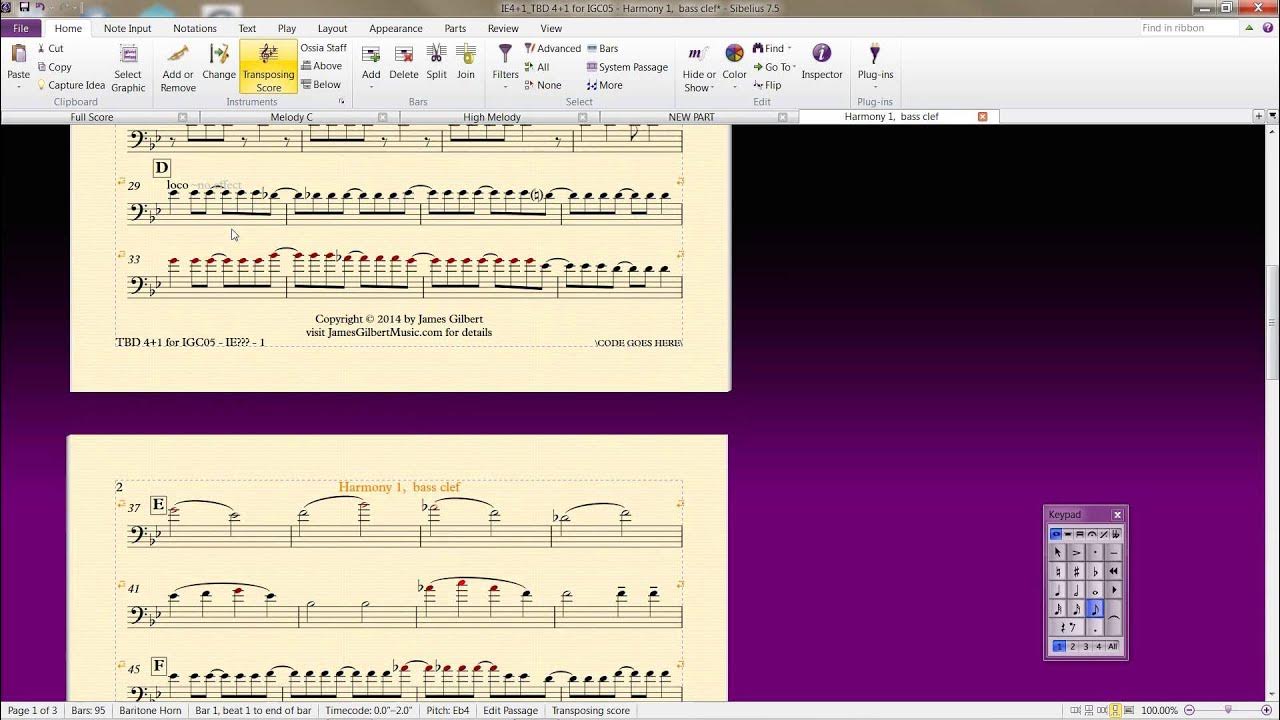Click the Flip command
This screenshot has height=720, width=1280.
point(766,85)
